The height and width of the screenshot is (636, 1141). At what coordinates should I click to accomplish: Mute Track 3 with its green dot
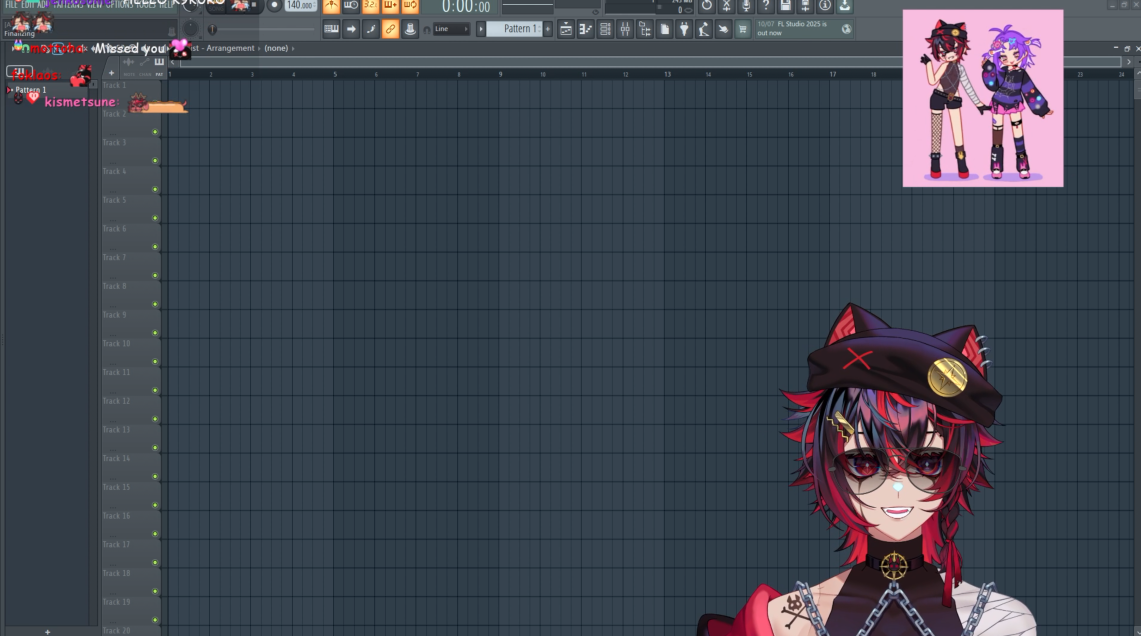[155, 161]
